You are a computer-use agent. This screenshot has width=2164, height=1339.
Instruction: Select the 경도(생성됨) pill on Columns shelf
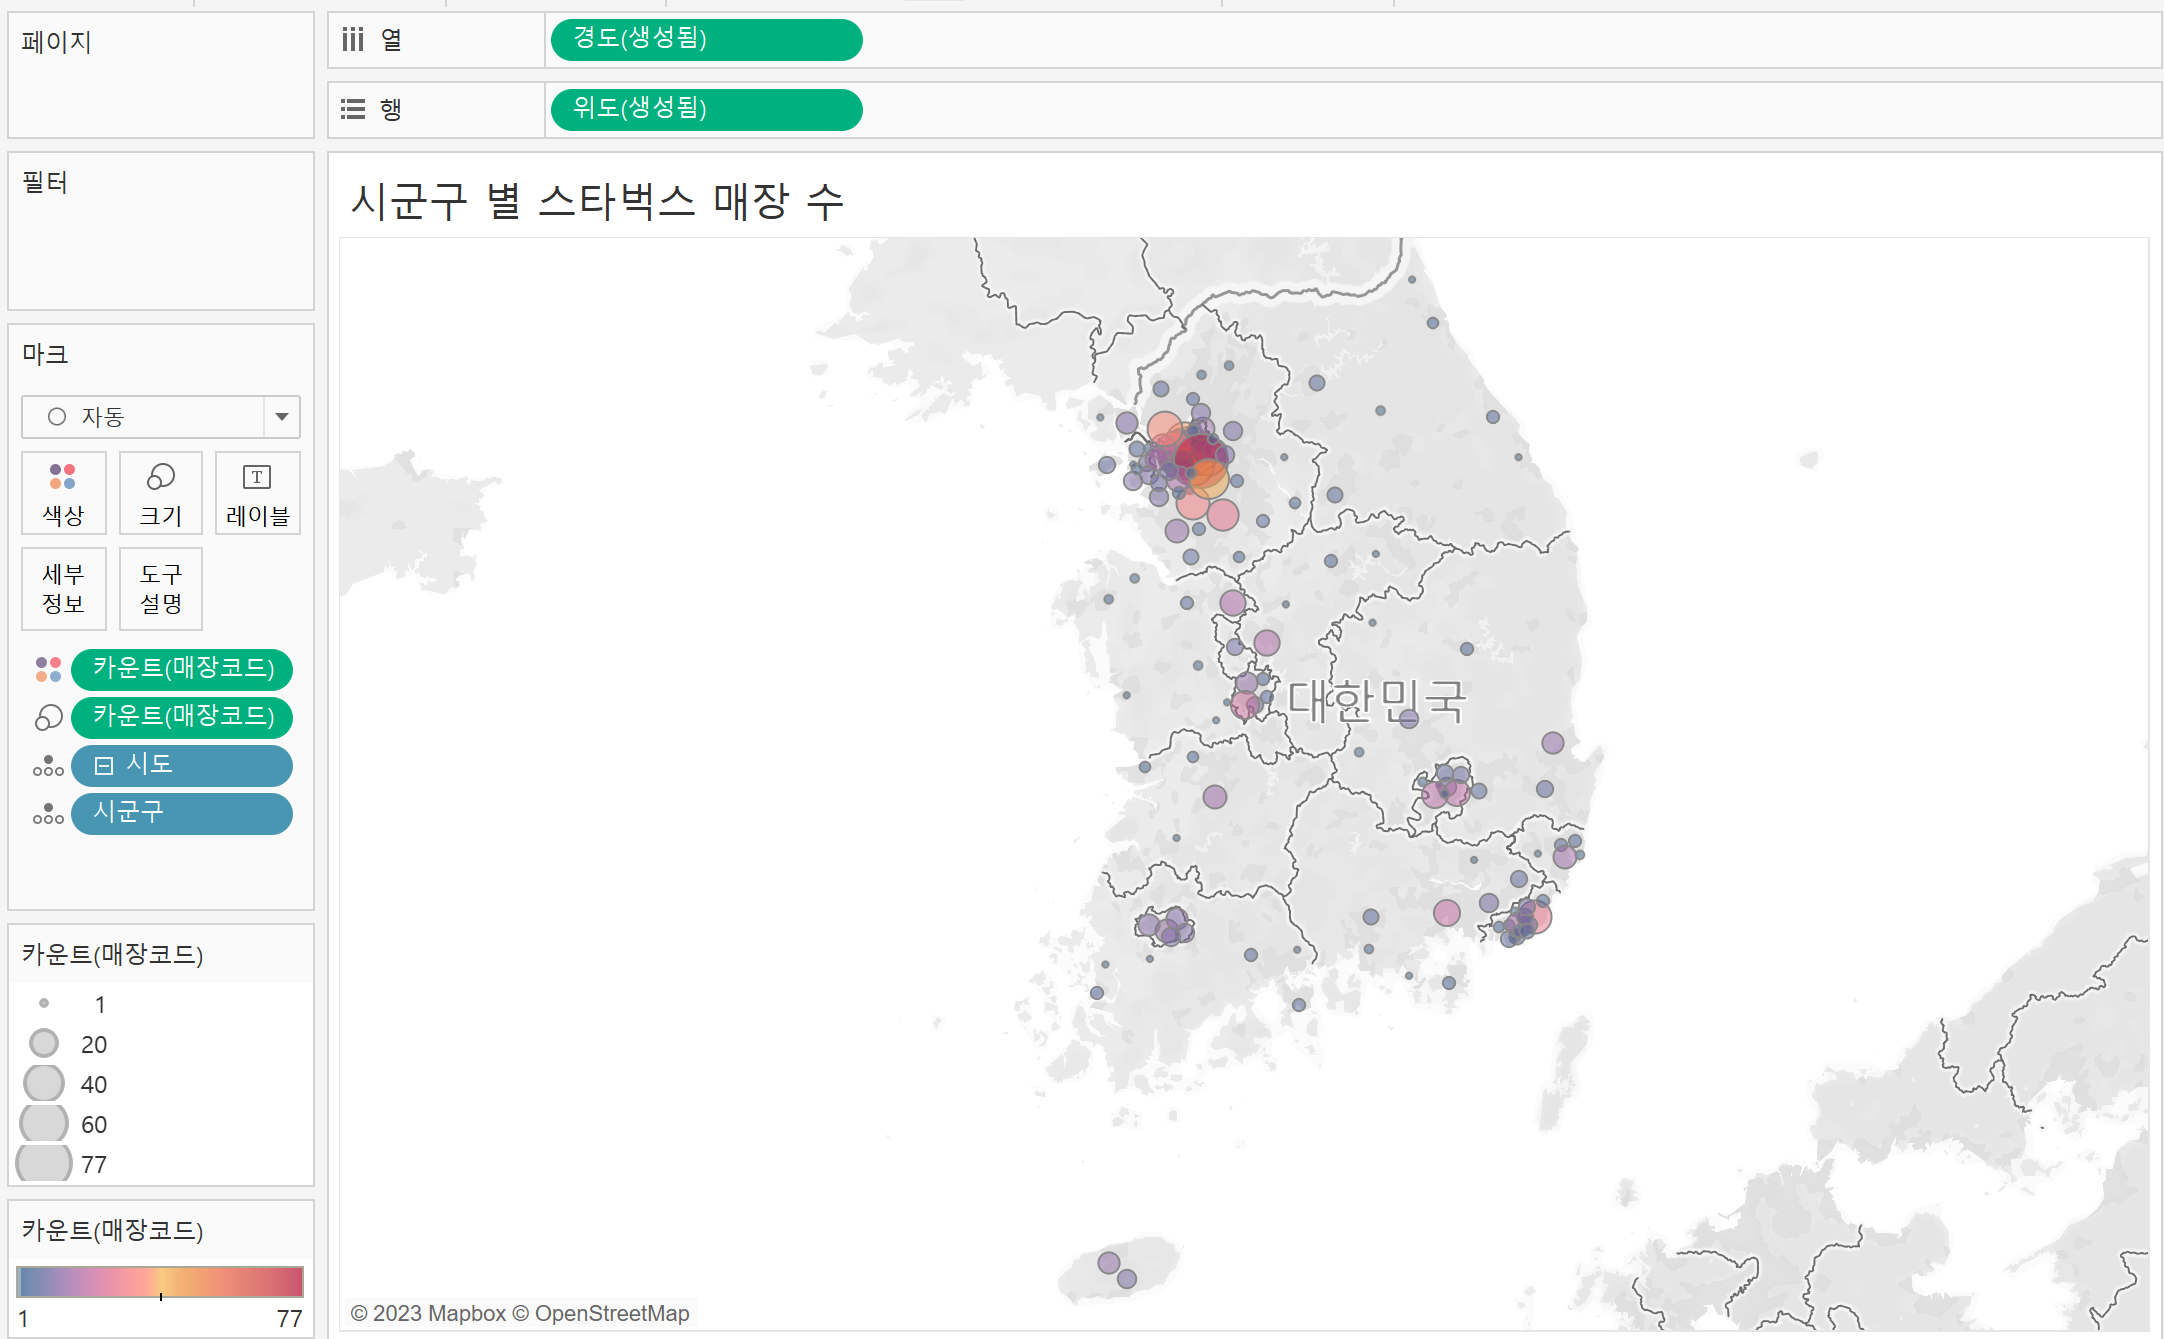pos(706,40)
